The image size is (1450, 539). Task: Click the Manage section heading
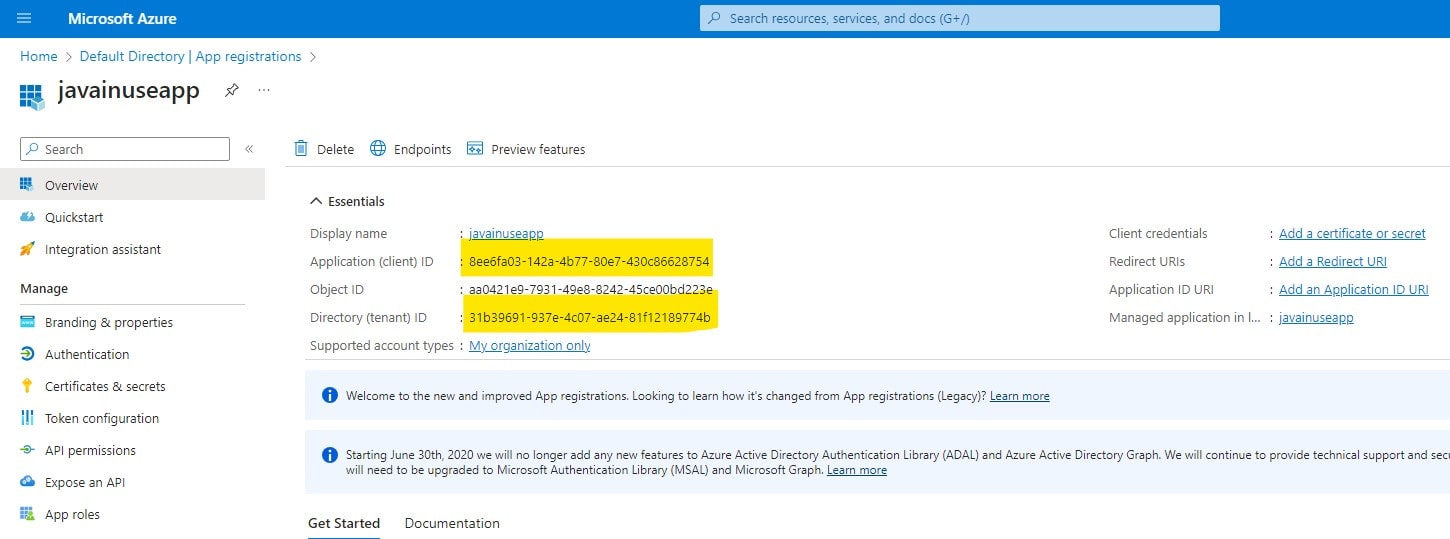point(44,288)
